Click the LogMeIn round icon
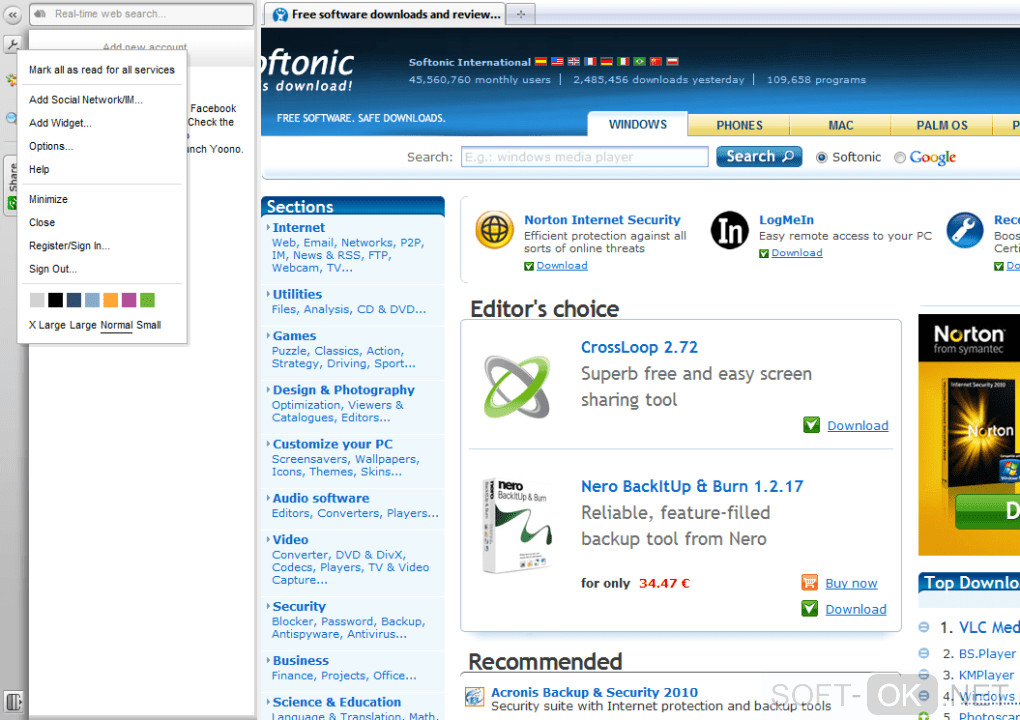This screenshot has height=720, width=1020. 729,230
